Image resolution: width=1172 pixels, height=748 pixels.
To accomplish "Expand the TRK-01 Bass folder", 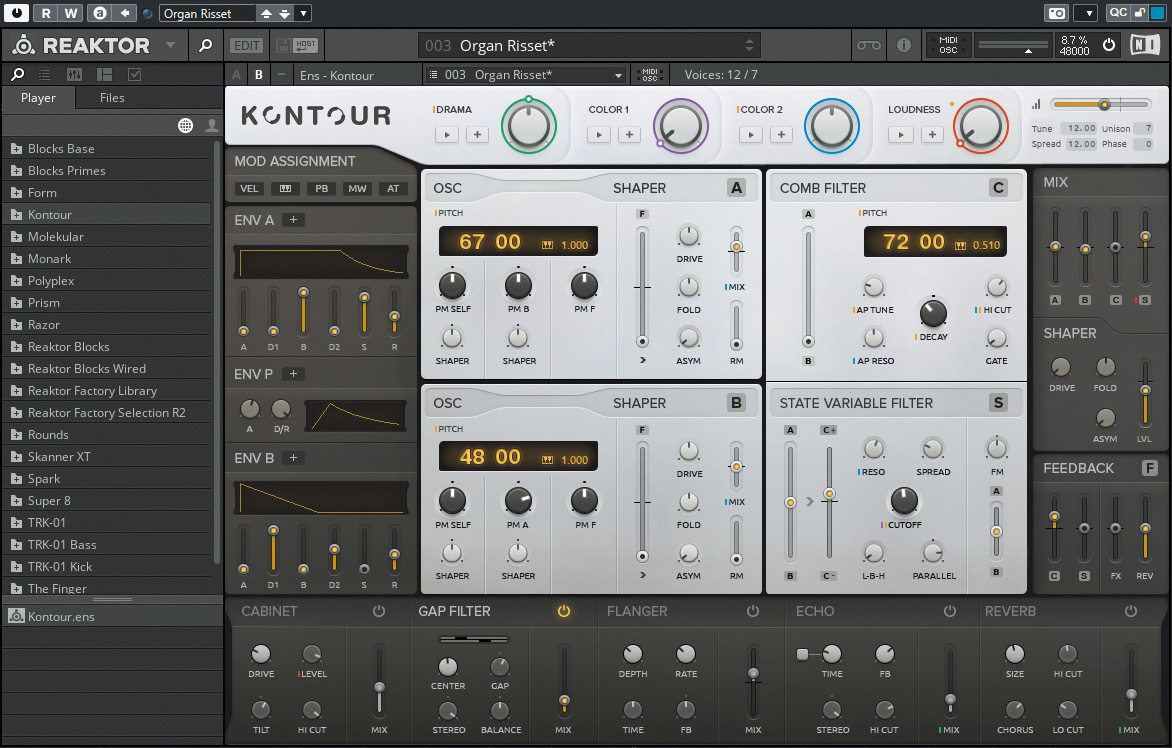I will 16,545.
